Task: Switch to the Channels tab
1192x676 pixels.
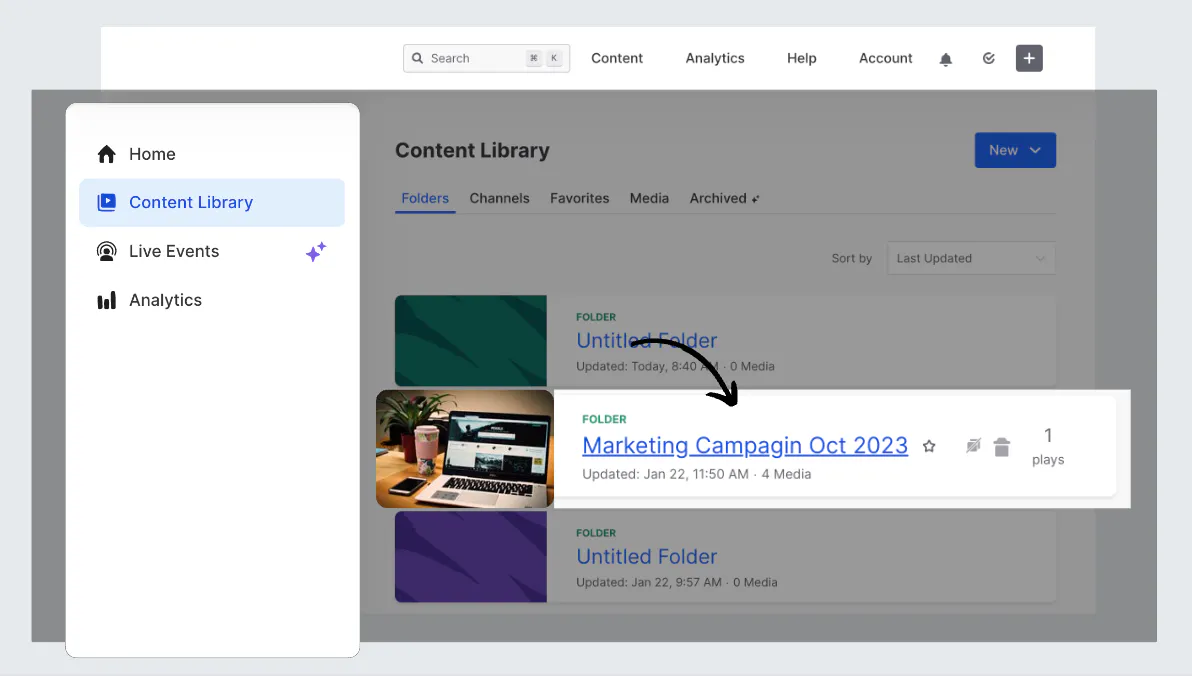Action: coord(499,198)
